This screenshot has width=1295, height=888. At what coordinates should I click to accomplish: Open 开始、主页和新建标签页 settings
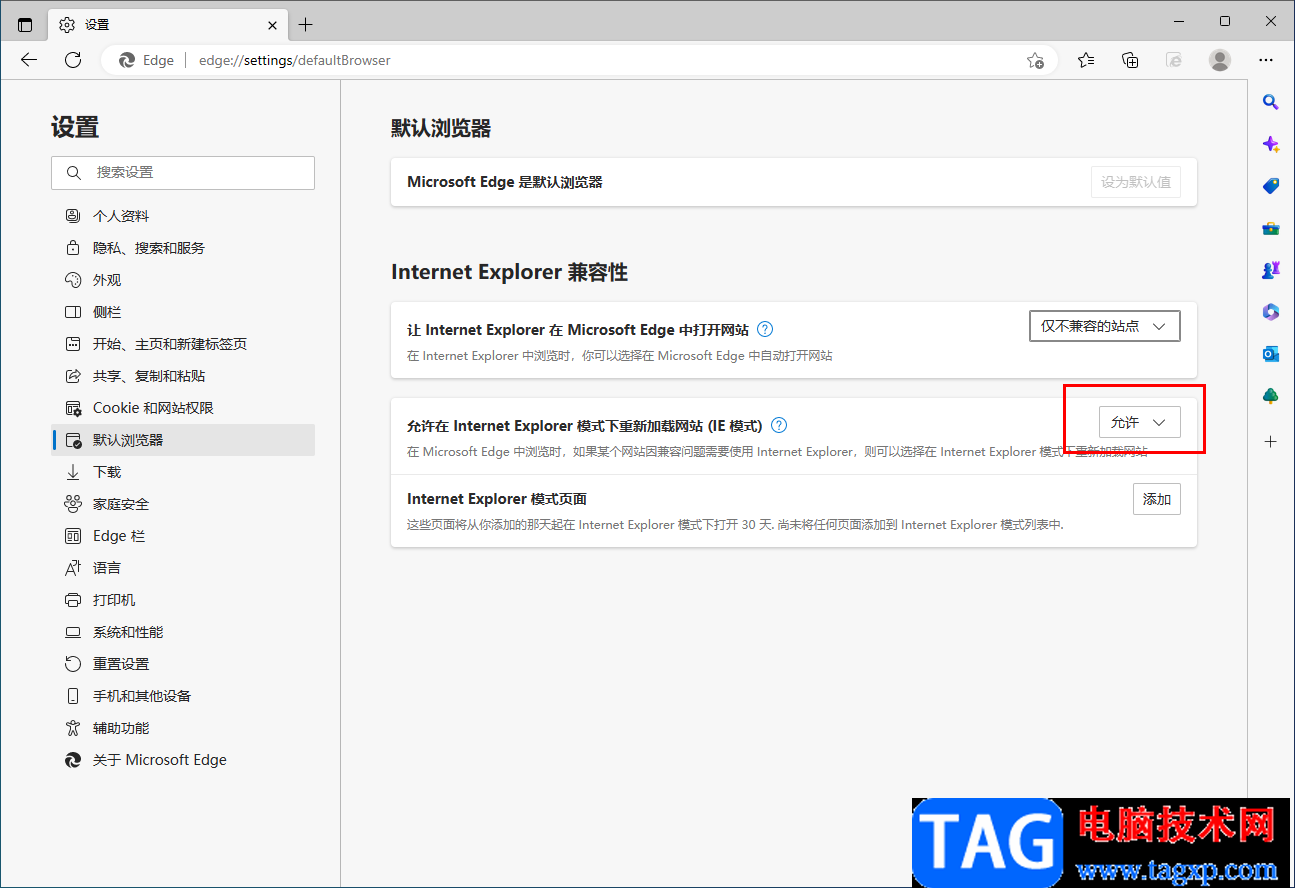point(183,344)
